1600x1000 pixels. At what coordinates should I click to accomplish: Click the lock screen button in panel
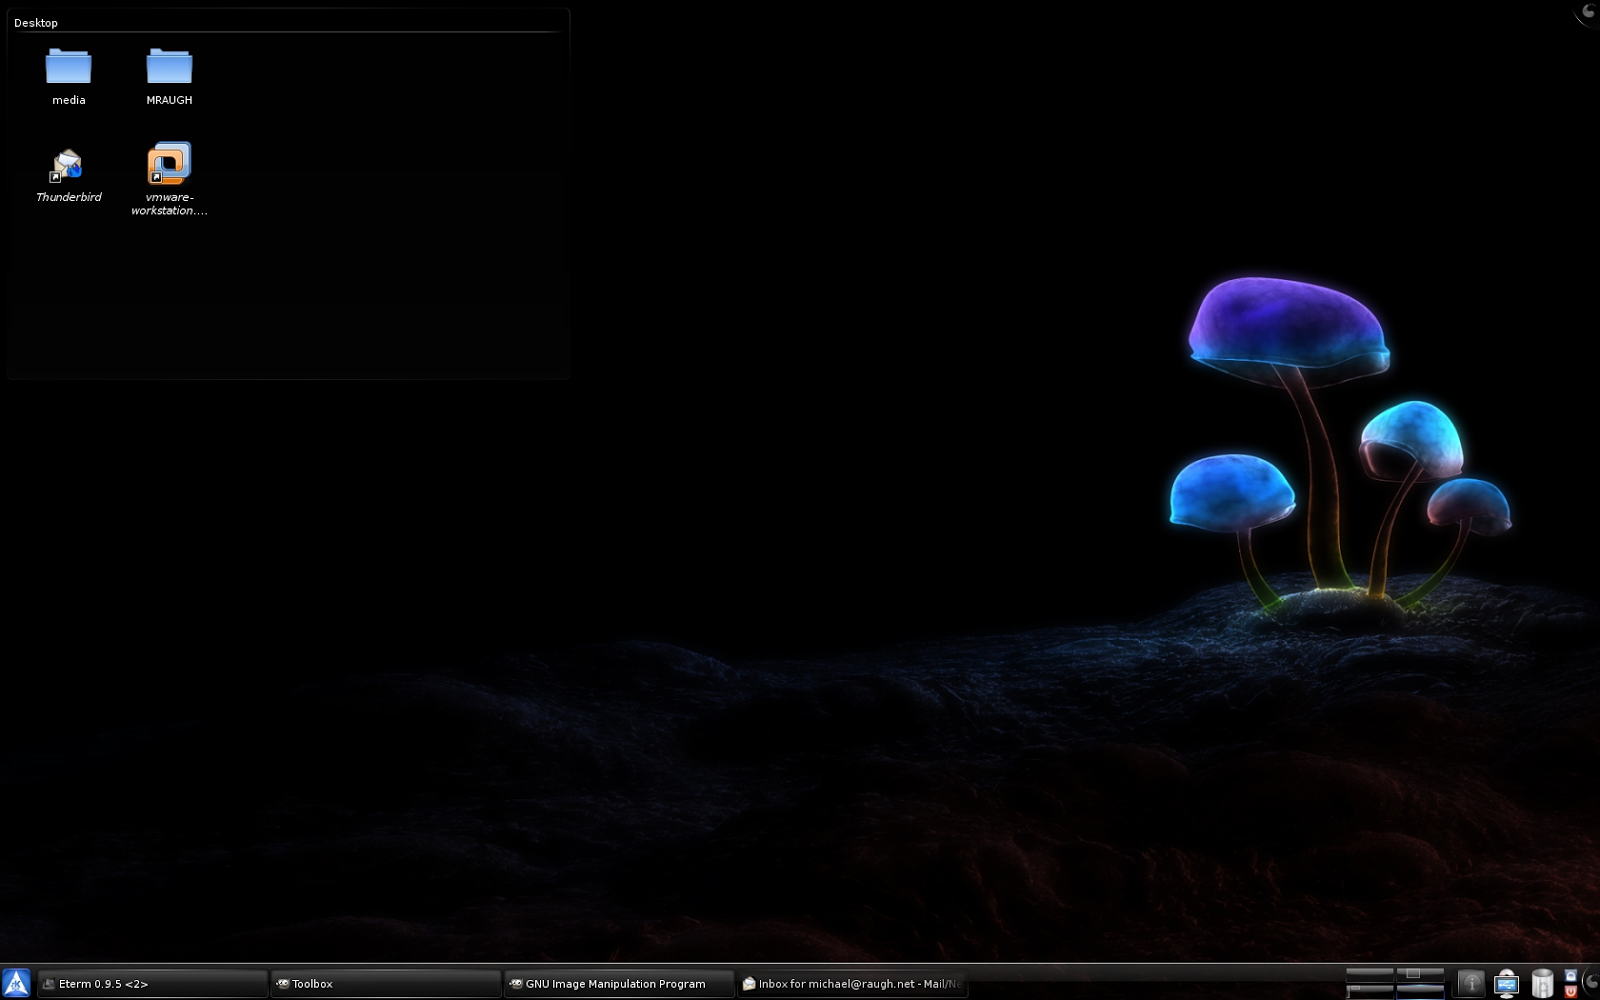[x=1570, y=975]
